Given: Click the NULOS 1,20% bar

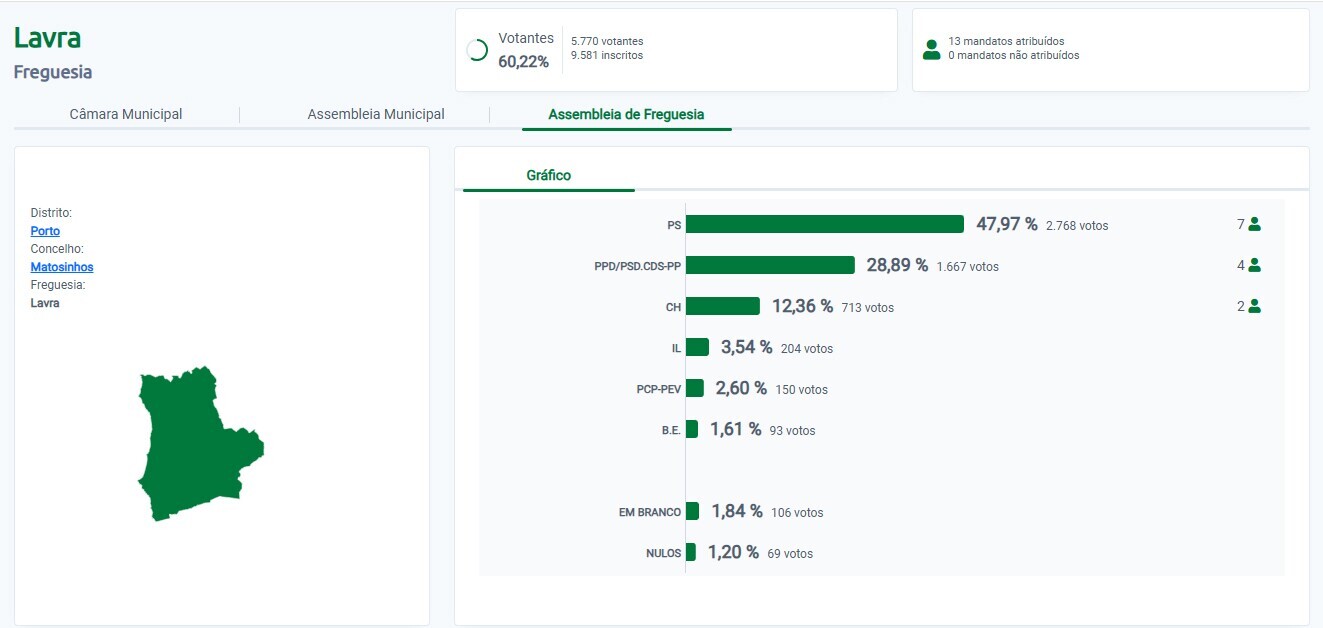Looking at the screenshot, I should pyautogui.click(x=691, y=552).
